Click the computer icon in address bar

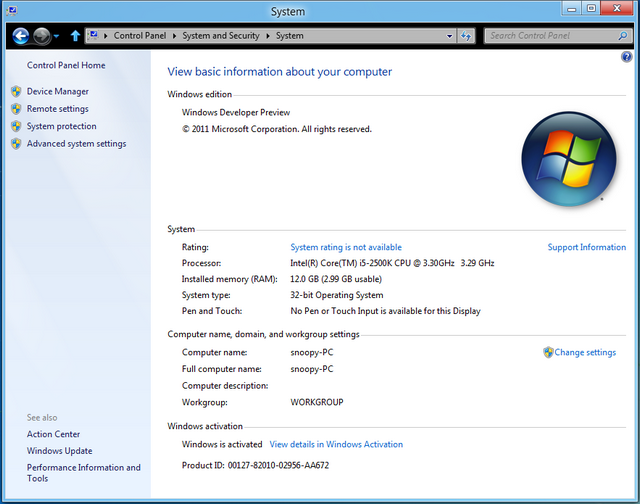pos(93,35)
